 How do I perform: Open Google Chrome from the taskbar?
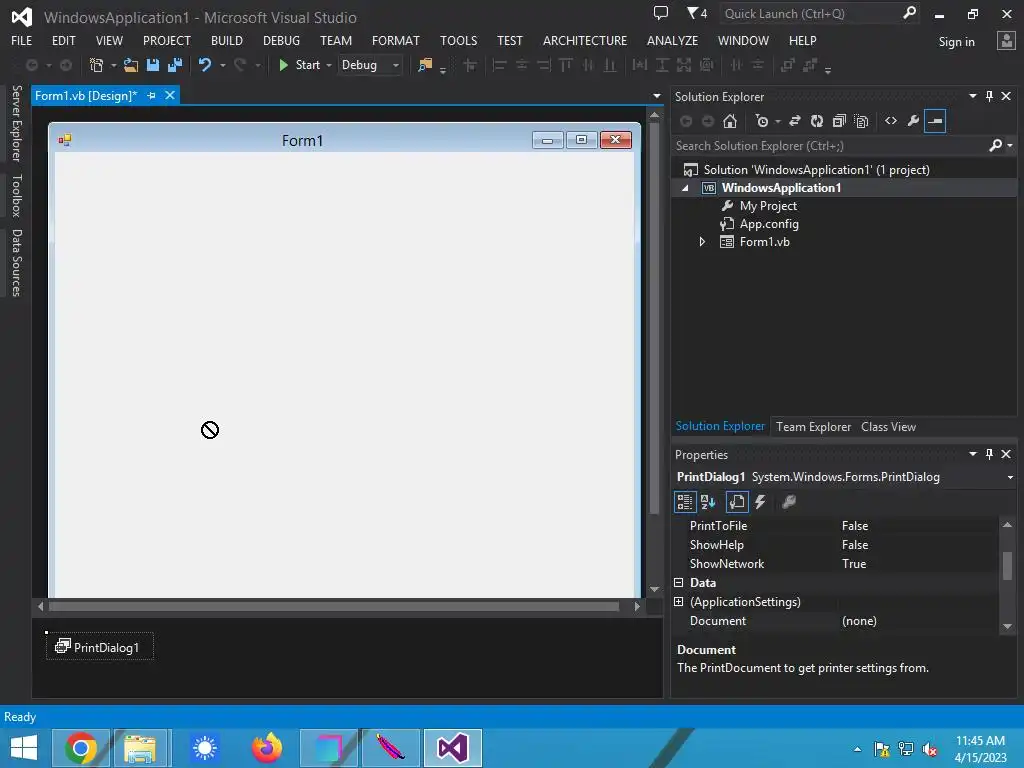[x=81, y=748]
